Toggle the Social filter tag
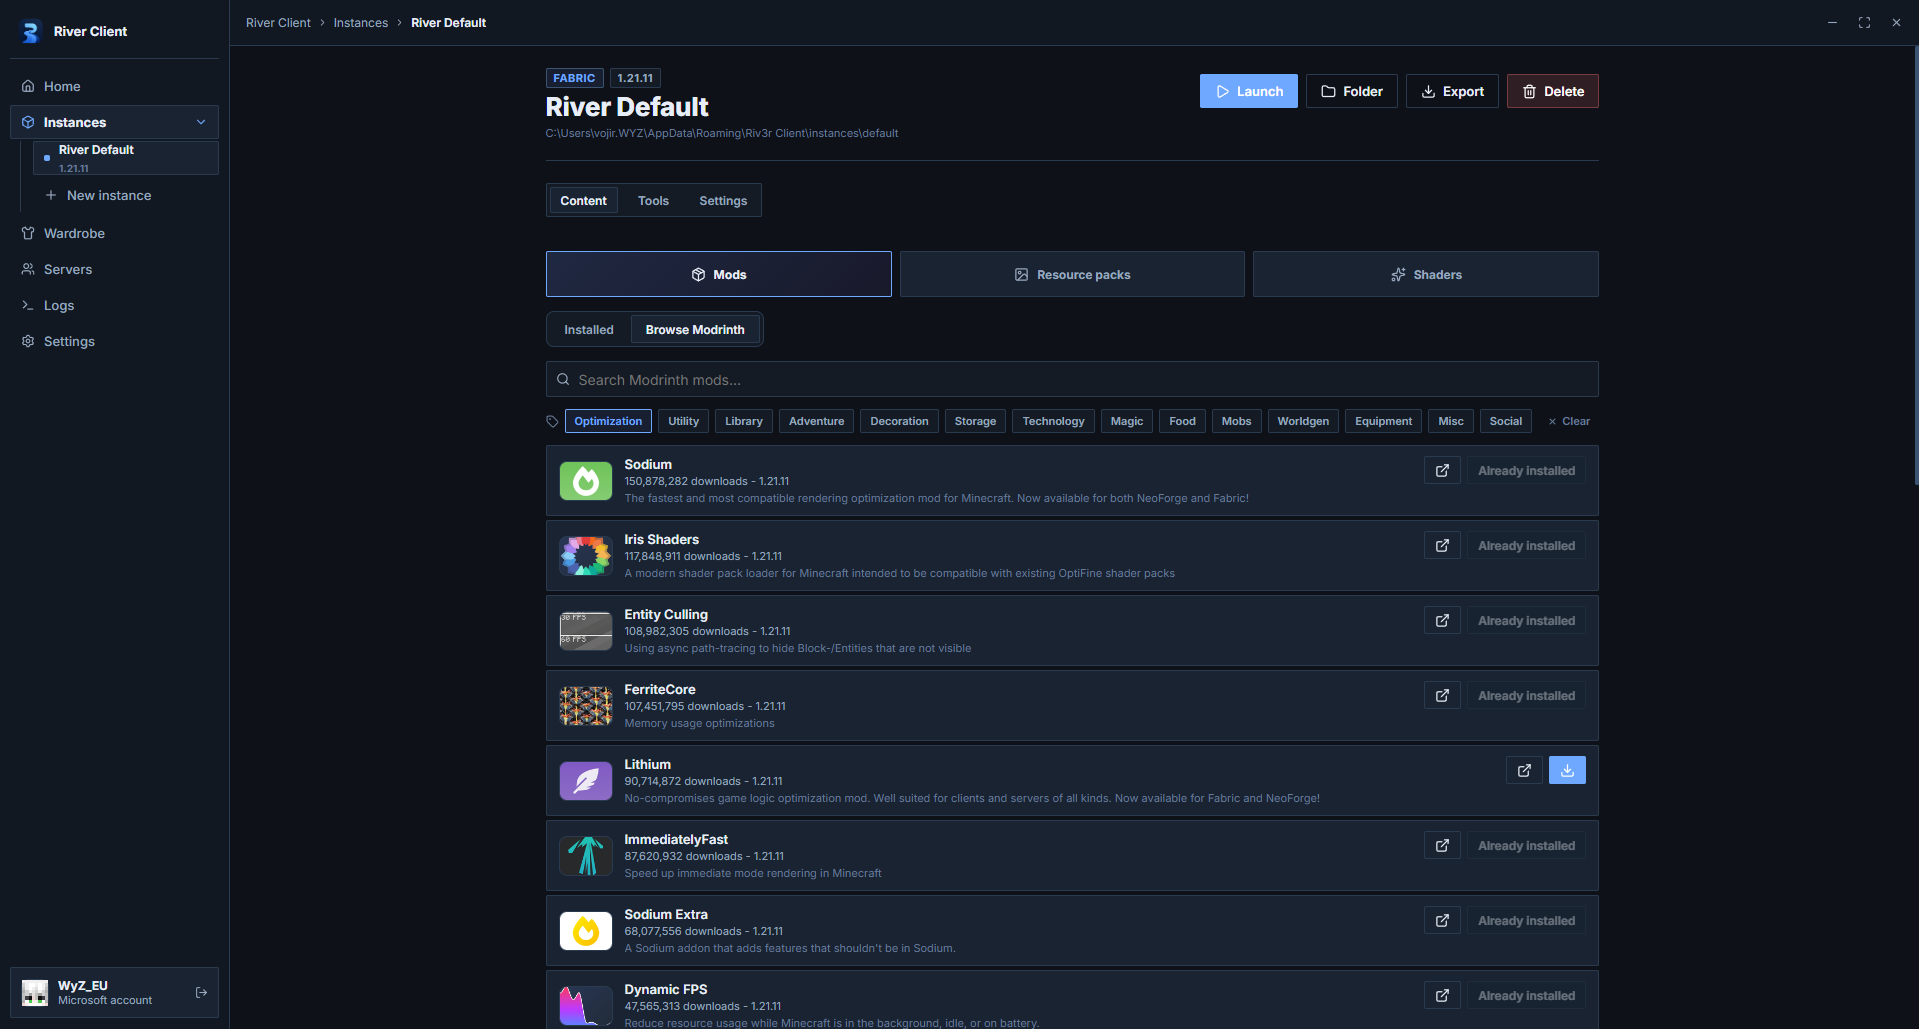1919x1029 pixels. pos(1505,421)
